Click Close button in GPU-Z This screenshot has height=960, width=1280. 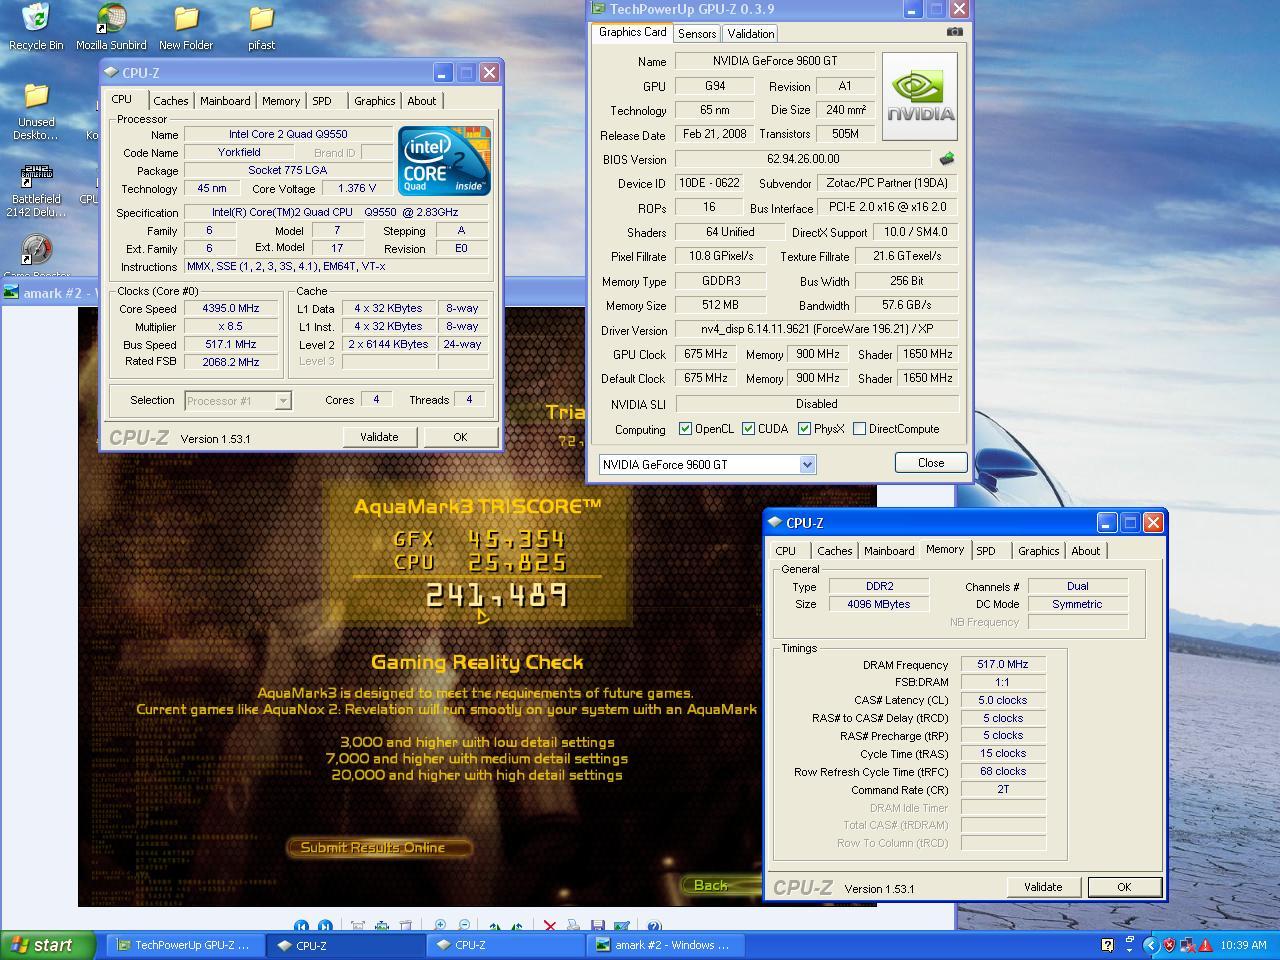point(931,463)
